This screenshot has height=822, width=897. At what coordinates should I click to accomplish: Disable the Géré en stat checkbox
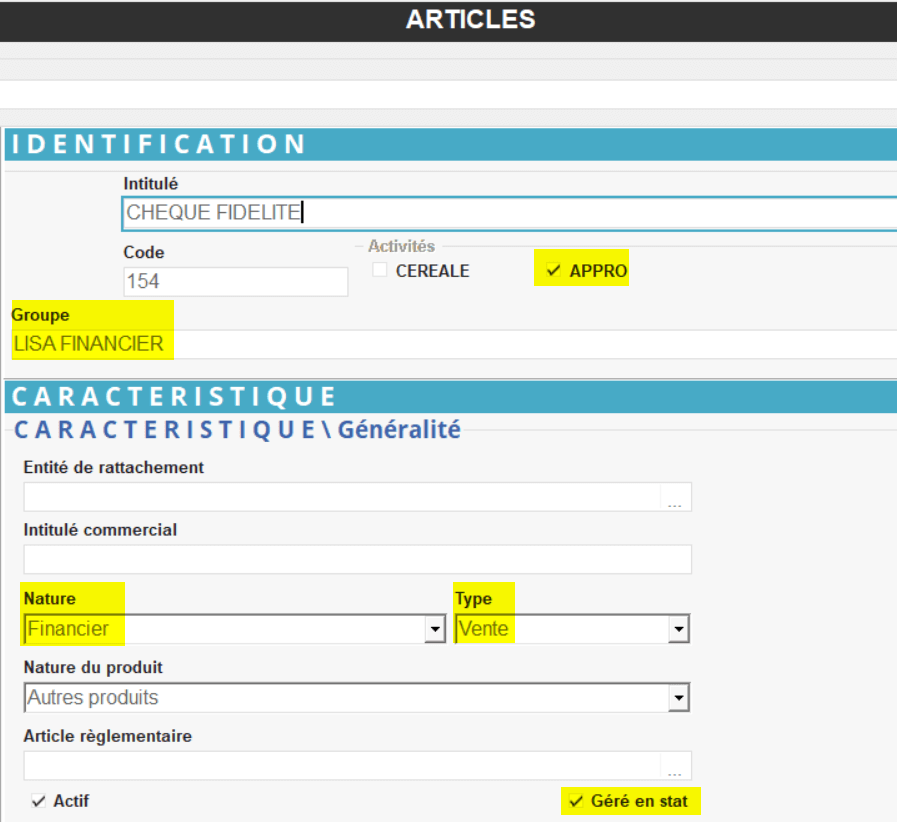pyautogui.click(x=575, y=801)
